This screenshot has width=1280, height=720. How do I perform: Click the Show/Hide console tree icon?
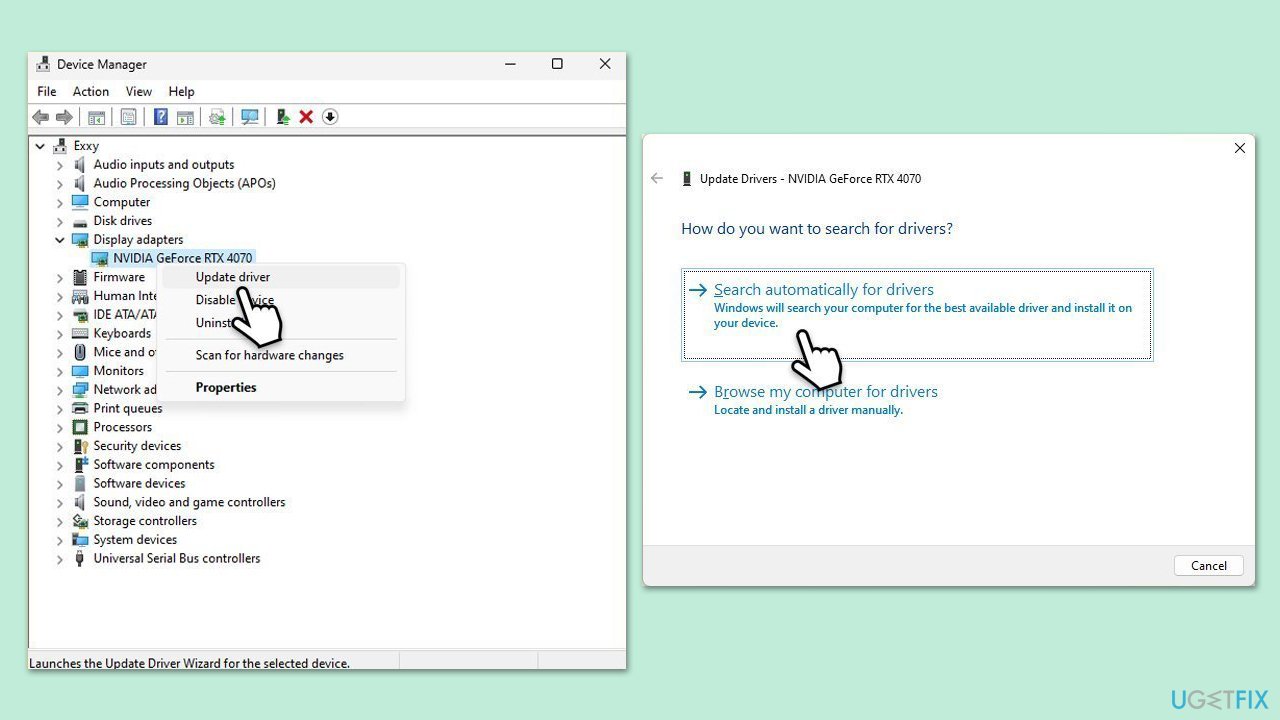pos(97,117)
